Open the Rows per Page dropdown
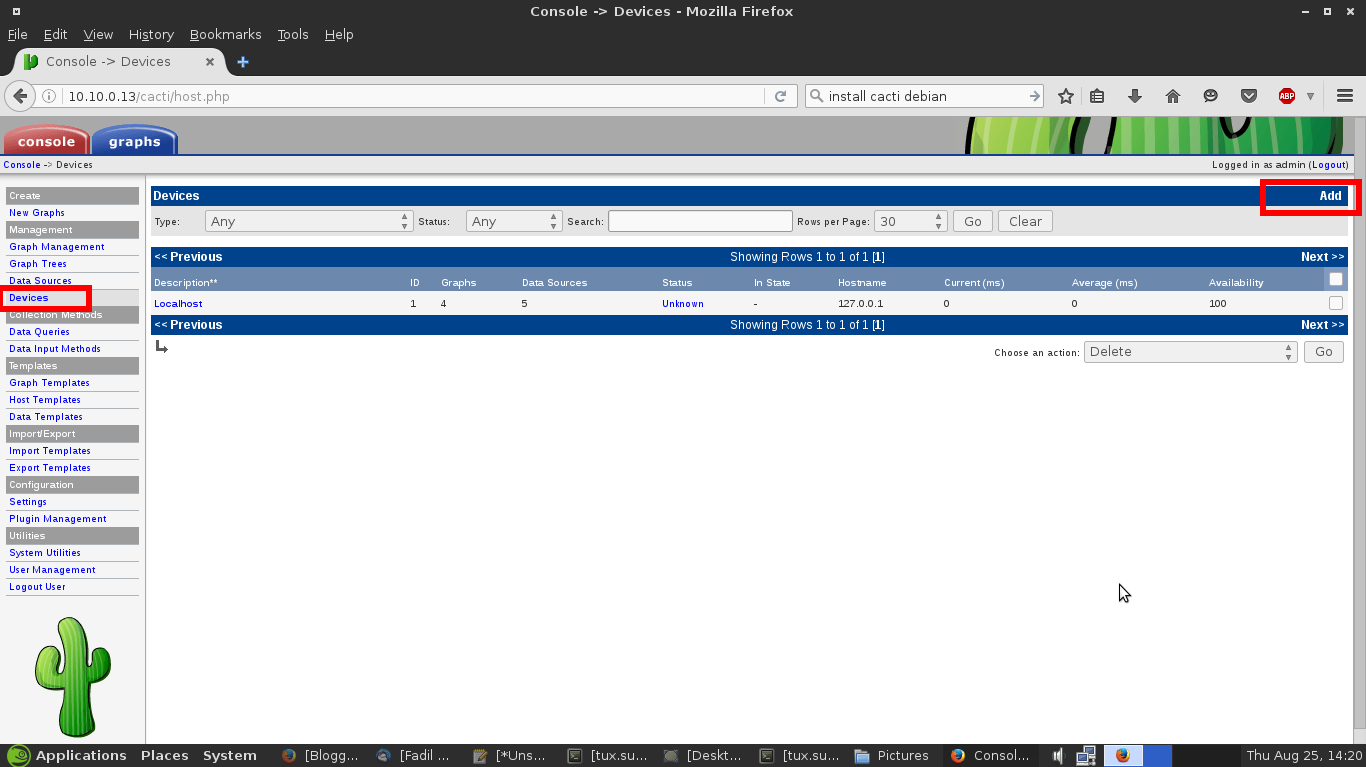The width and height of the screenshot is (1366, 767). (x=910, y=221)
